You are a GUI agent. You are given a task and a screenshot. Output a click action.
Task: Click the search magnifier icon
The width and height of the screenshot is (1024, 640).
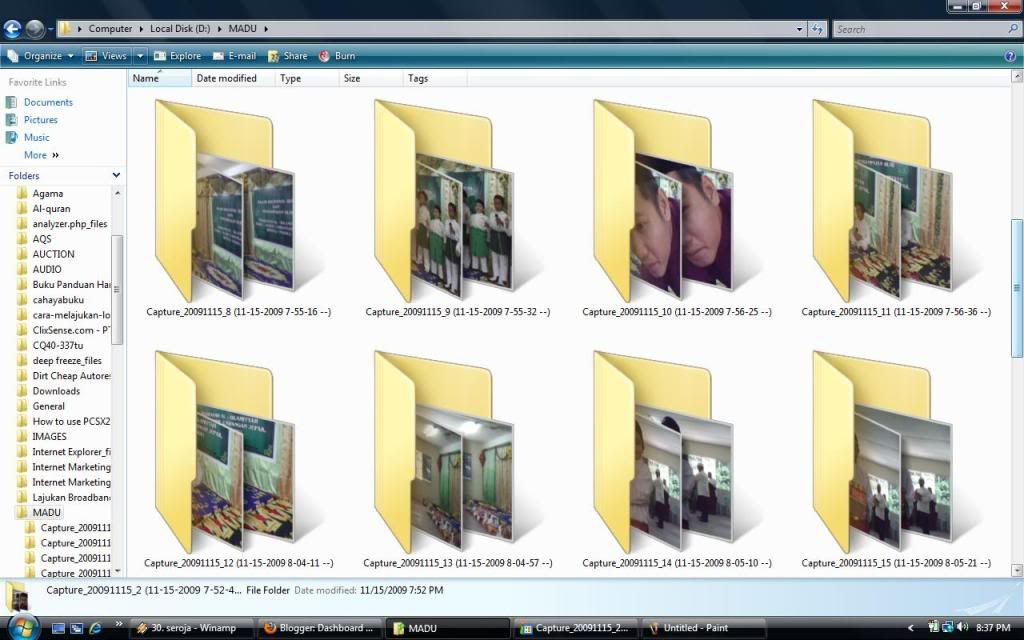pyautogui.click(x=1013, y=29)
